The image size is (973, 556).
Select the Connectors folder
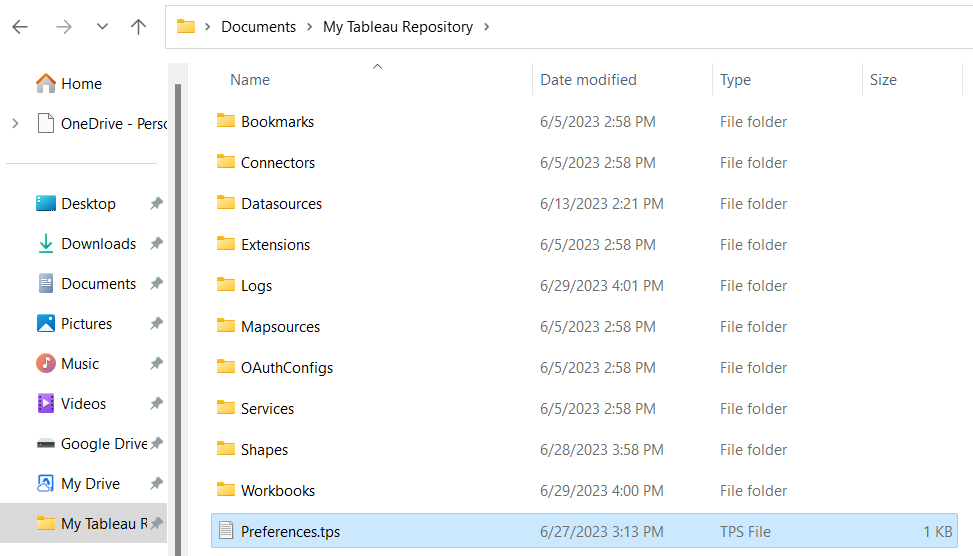584,163
